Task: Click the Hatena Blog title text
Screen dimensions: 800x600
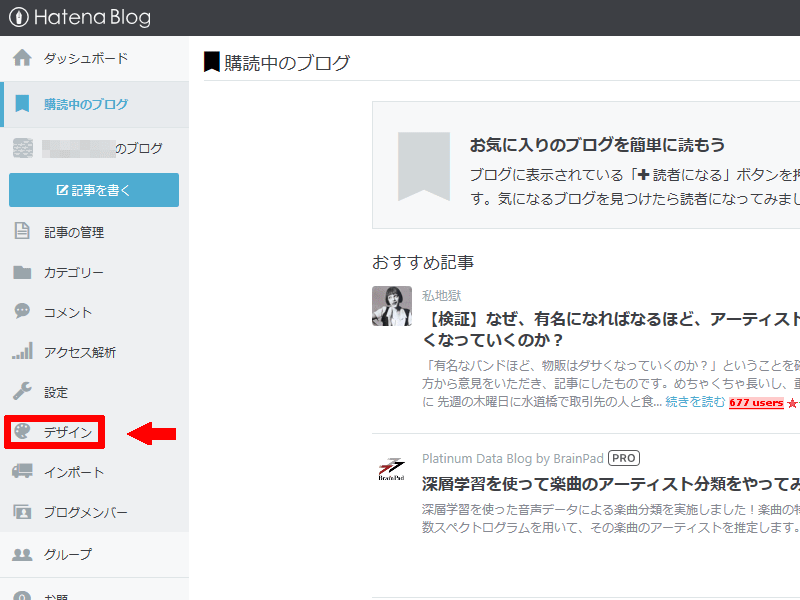Action: click(x=92, y=17)
